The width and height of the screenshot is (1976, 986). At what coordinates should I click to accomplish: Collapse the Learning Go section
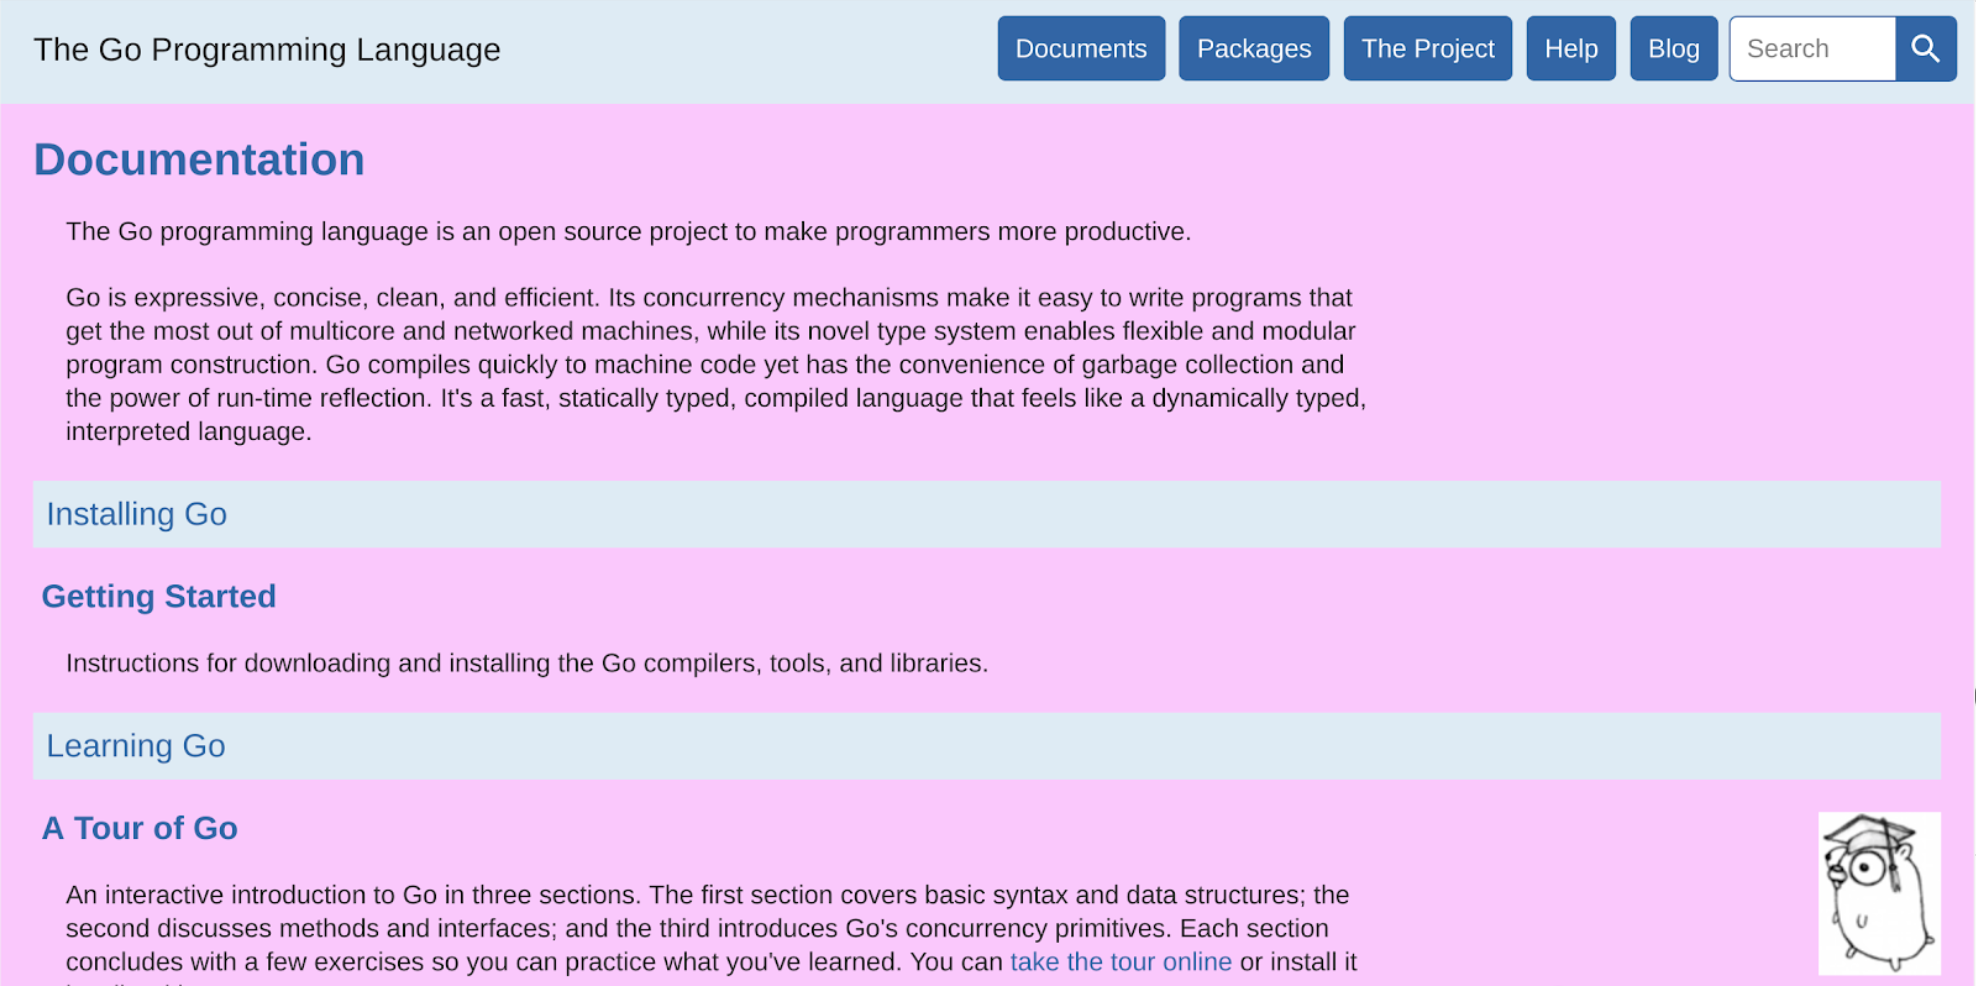click(136, 746)
